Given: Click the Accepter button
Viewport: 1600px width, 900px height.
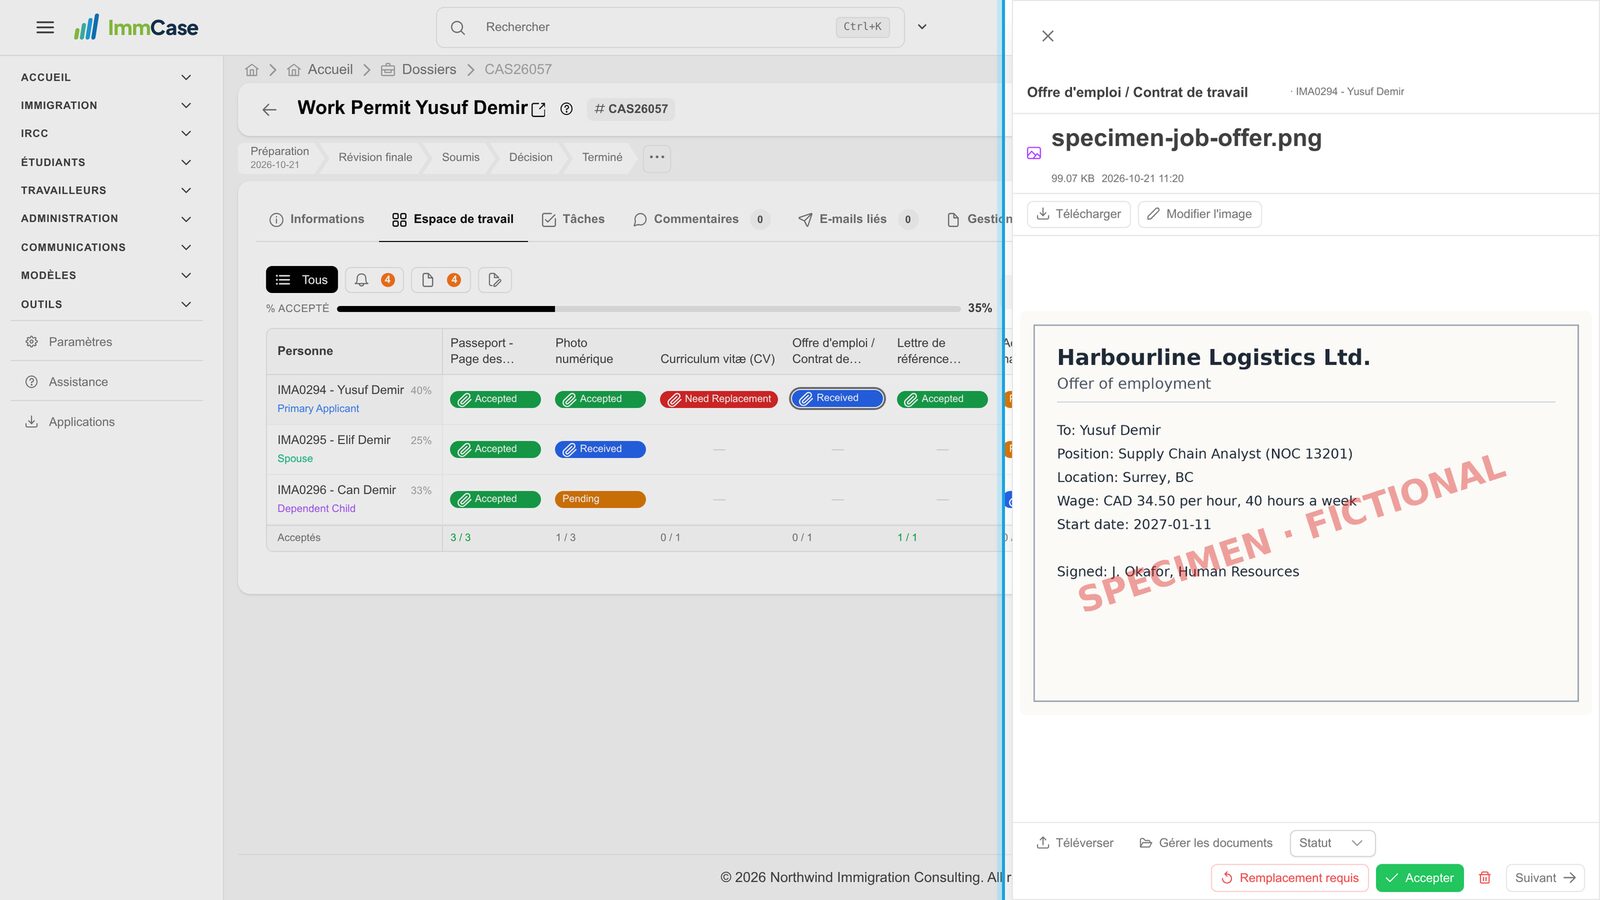Looking at the screenshot, I should 1420,878.
